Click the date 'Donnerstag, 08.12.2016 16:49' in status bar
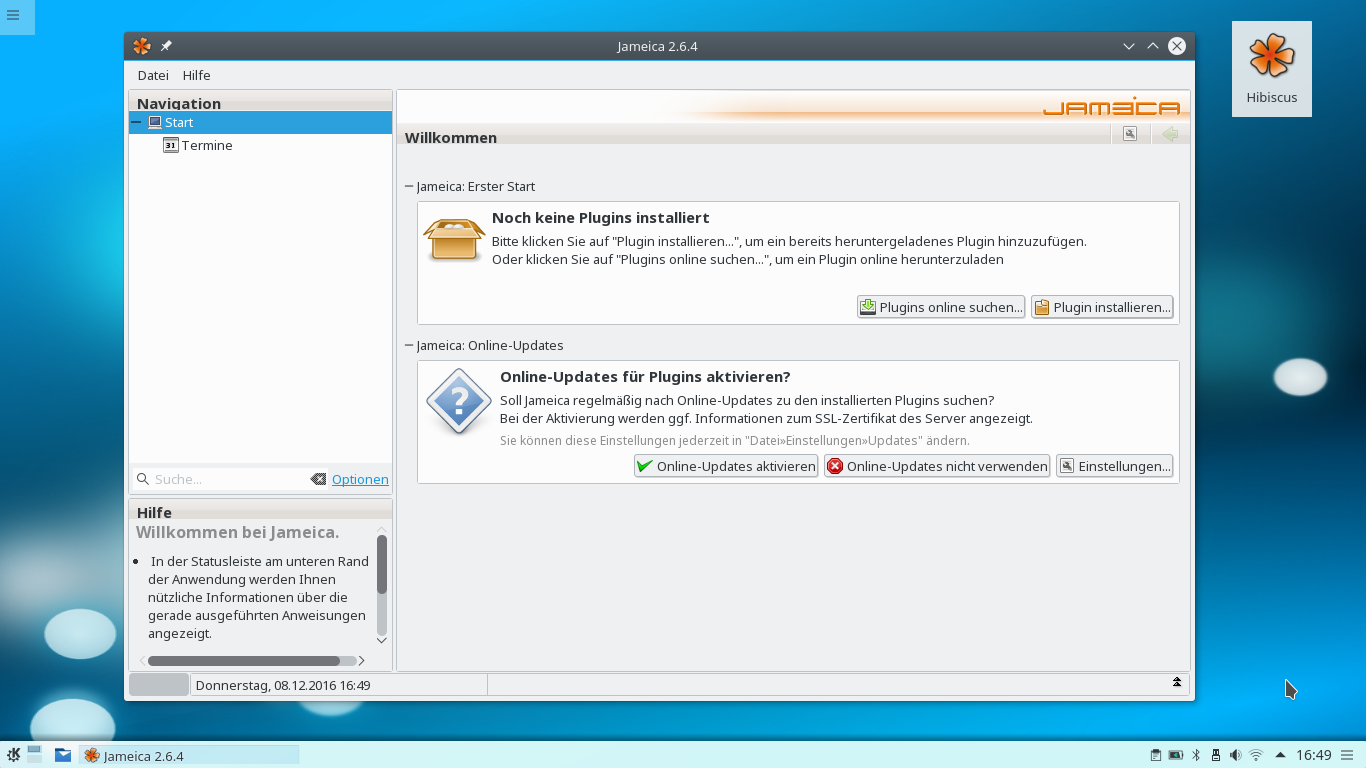This screenshot has width=1366, height=768. coord(283,685)
